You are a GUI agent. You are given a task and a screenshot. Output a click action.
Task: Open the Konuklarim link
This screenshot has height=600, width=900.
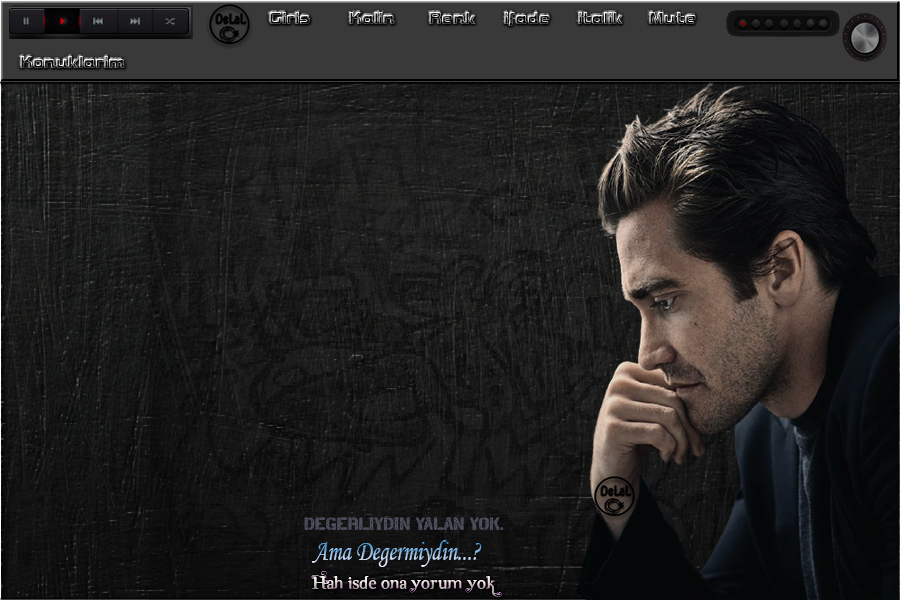click(x=72, y=62)
